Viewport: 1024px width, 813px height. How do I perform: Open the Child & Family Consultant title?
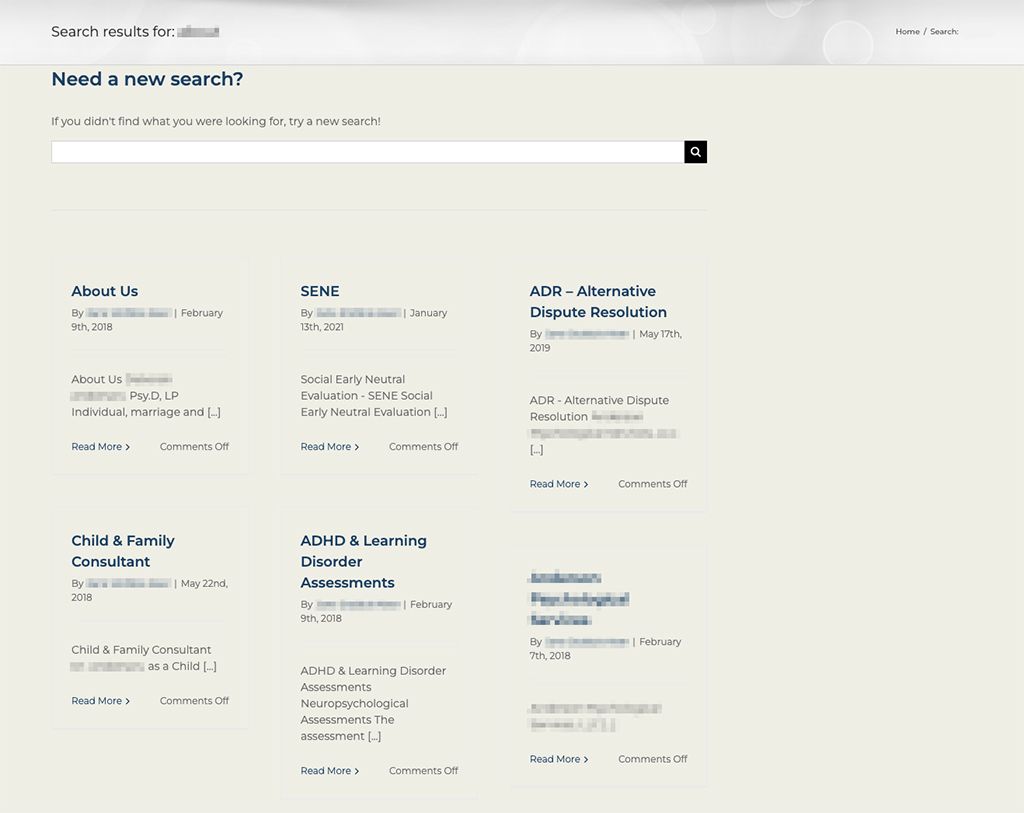(122, 551)
